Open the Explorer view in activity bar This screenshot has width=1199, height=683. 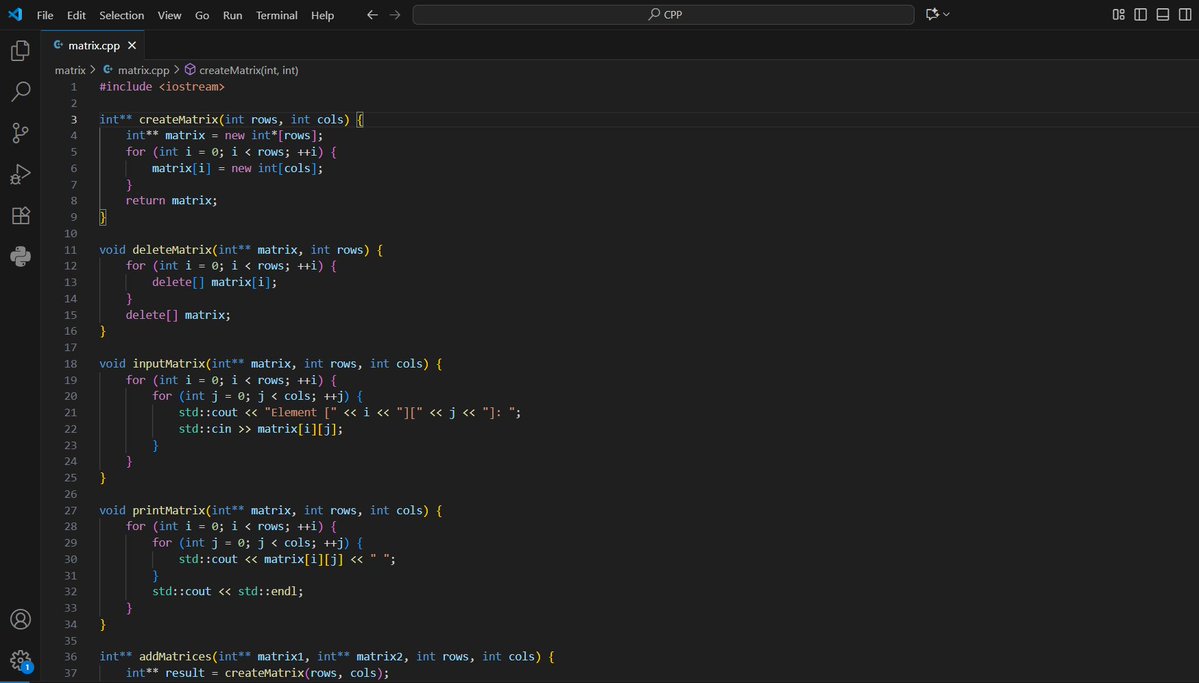(x=21, y=50)
